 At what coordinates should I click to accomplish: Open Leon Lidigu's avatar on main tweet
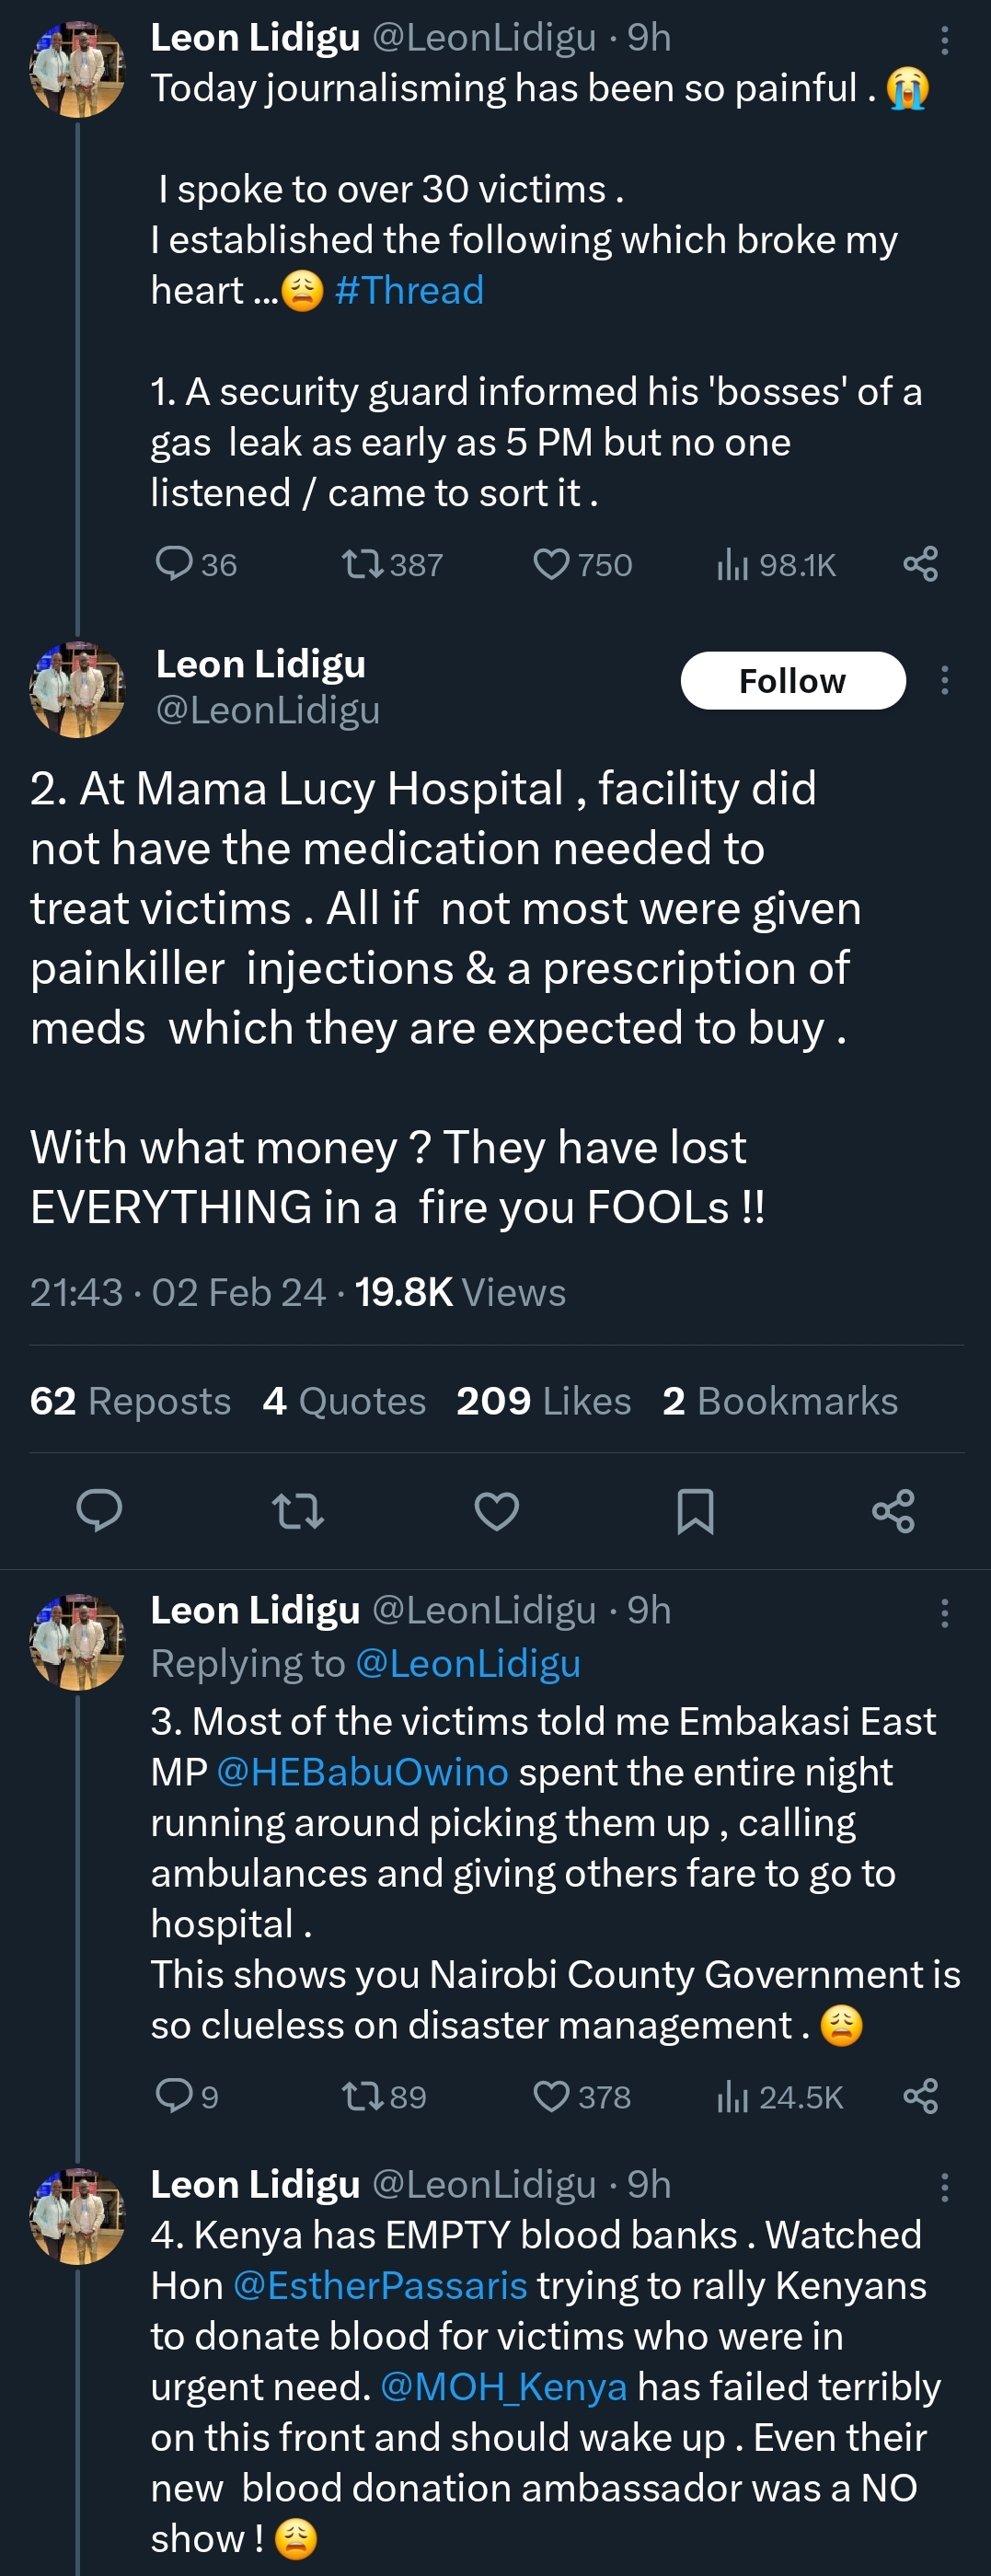77,689
